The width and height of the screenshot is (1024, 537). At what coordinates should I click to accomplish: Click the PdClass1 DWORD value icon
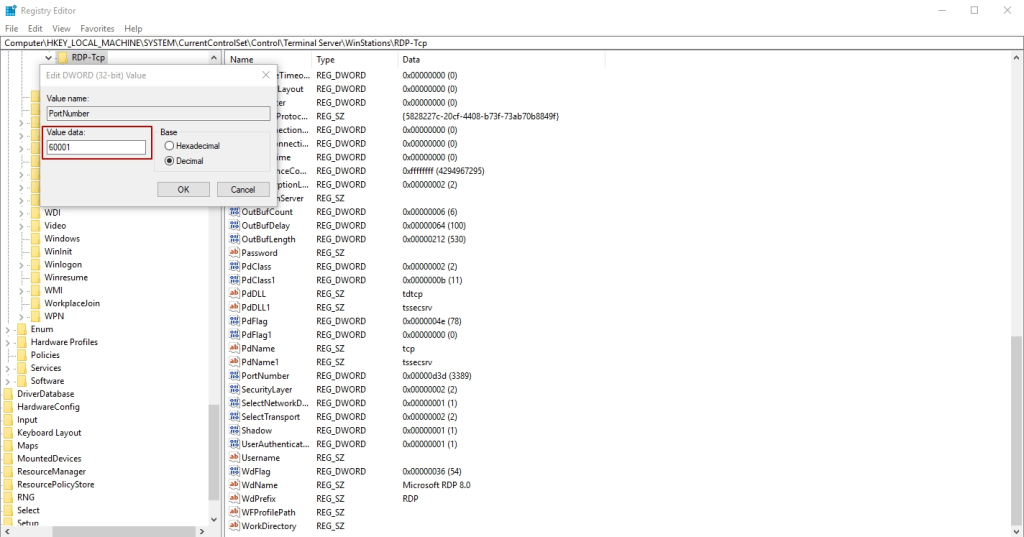(x=234, y=280)
